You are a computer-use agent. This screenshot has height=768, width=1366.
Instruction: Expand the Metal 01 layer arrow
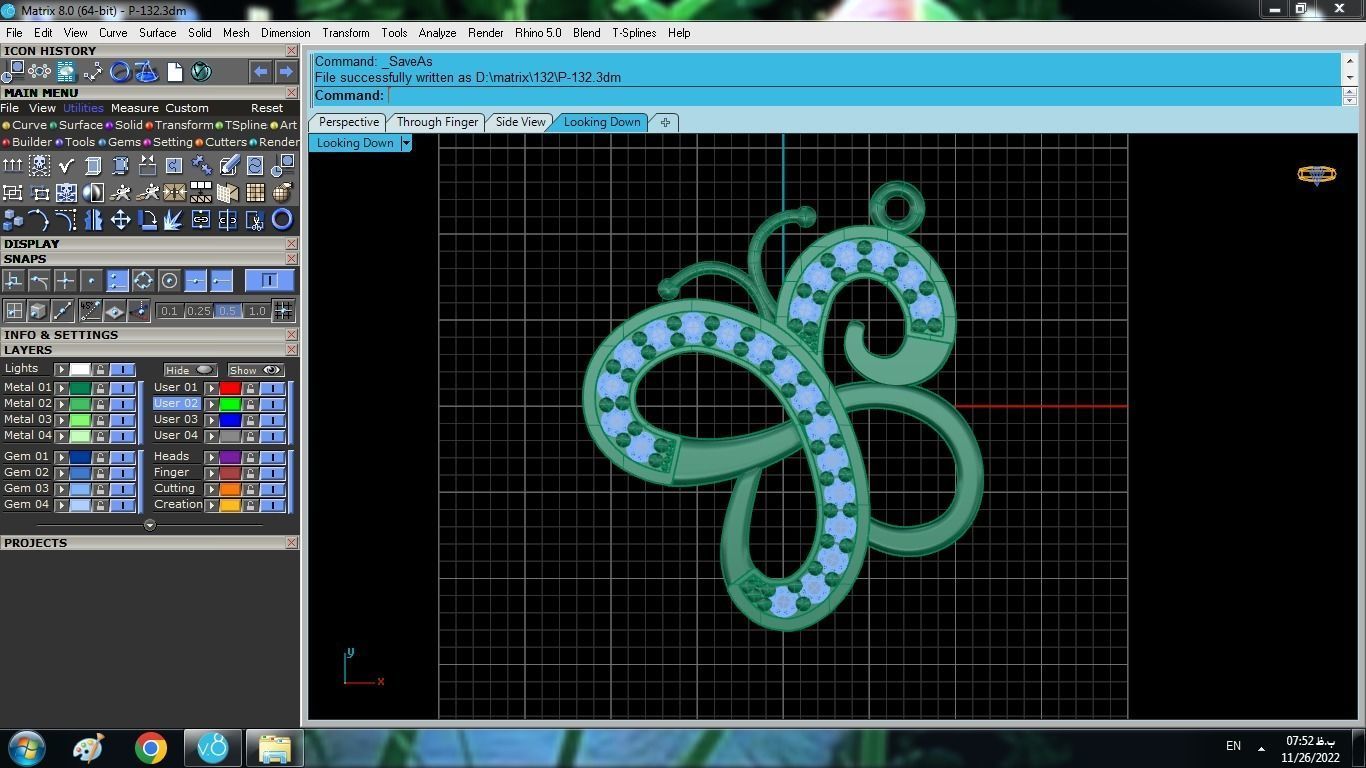click(61, 388)
